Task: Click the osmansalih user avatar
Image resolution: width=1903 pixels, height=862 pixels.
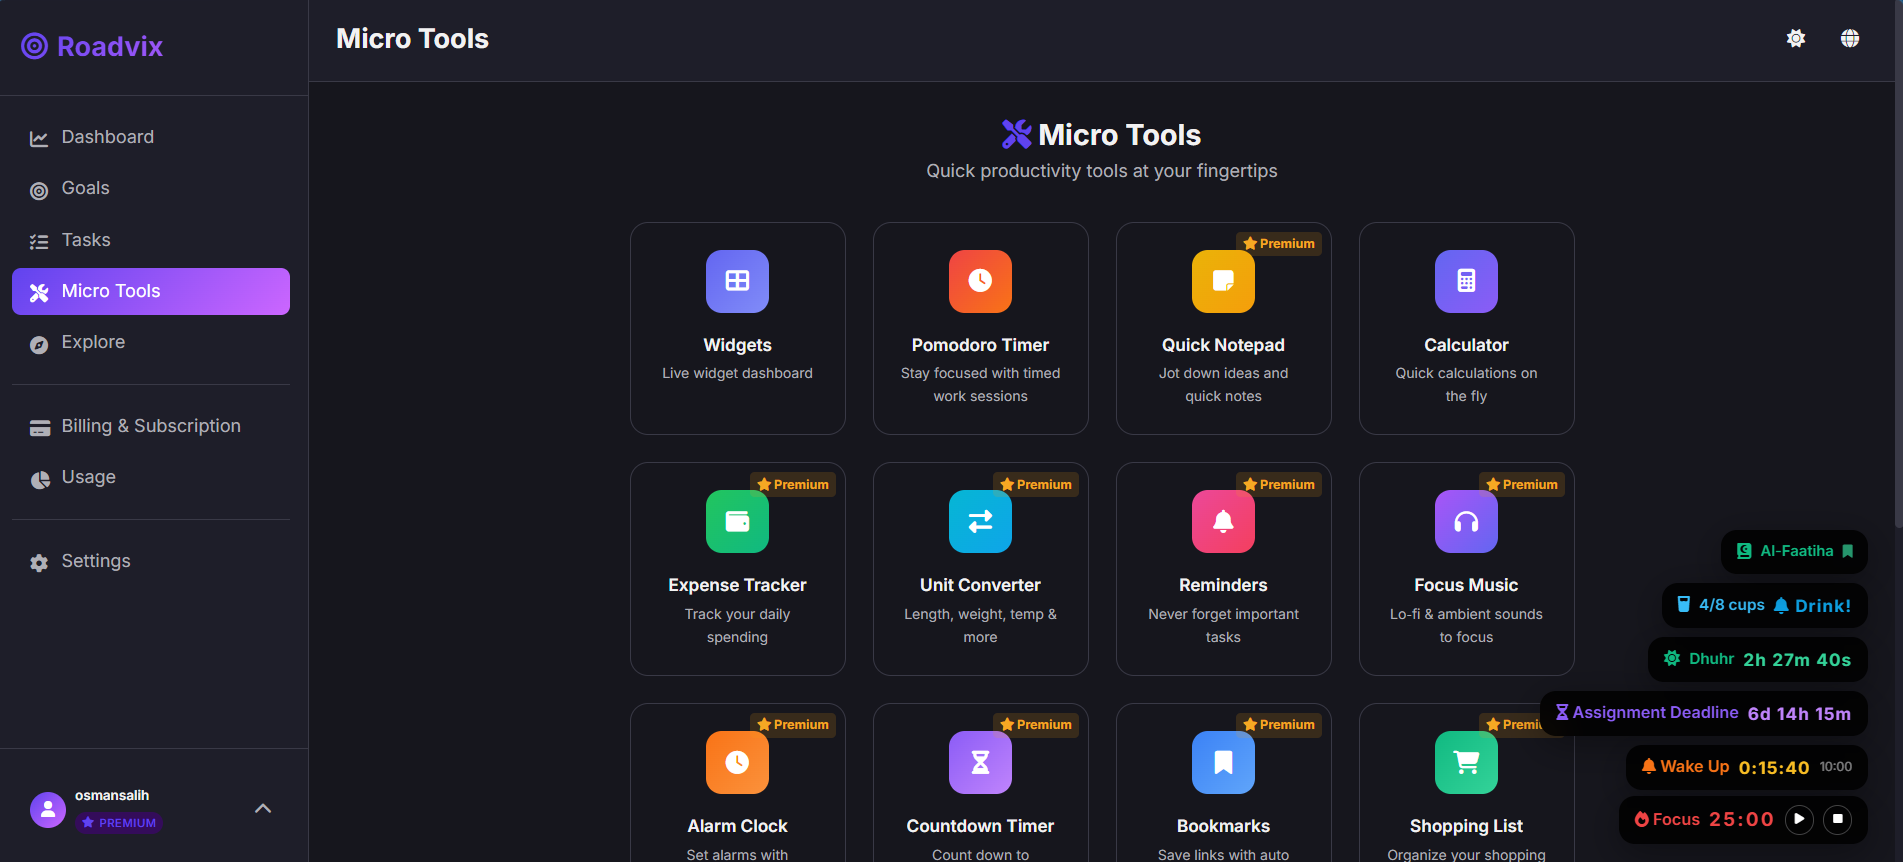Action: pyautogui.click(x=48, y=809)
